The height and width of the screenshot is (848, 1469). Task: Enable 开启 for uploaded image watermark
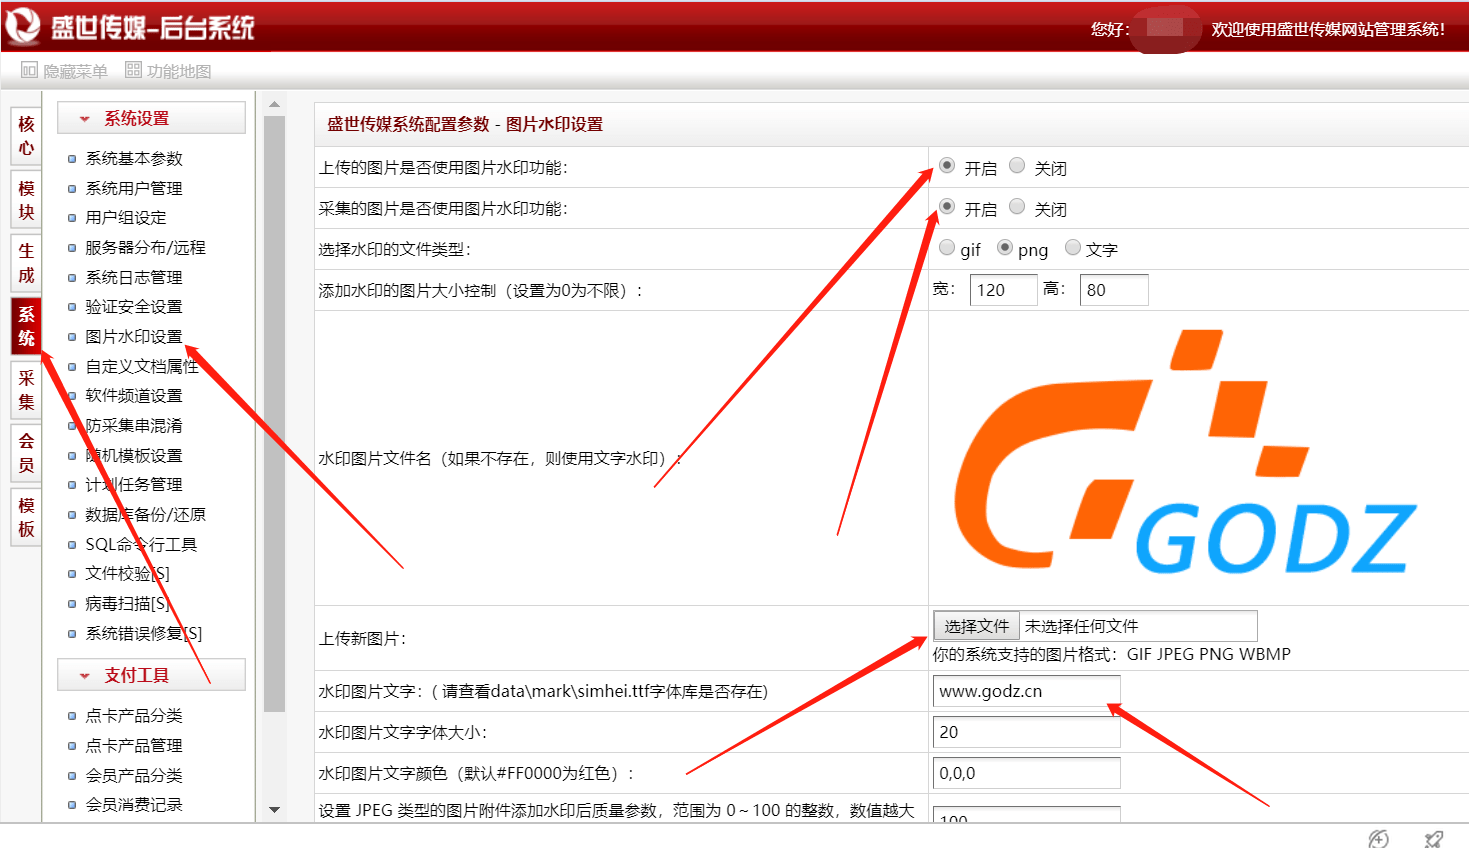(x=945, y=166)
